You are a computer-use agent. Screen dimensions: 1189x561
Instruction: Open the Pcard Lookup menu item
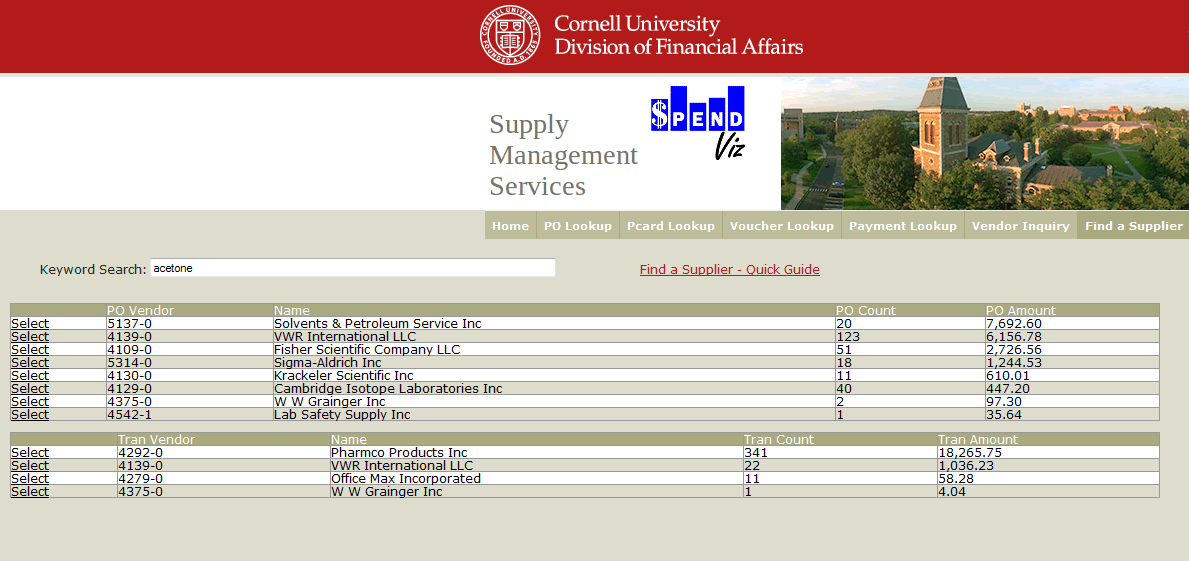click(671, 226)
